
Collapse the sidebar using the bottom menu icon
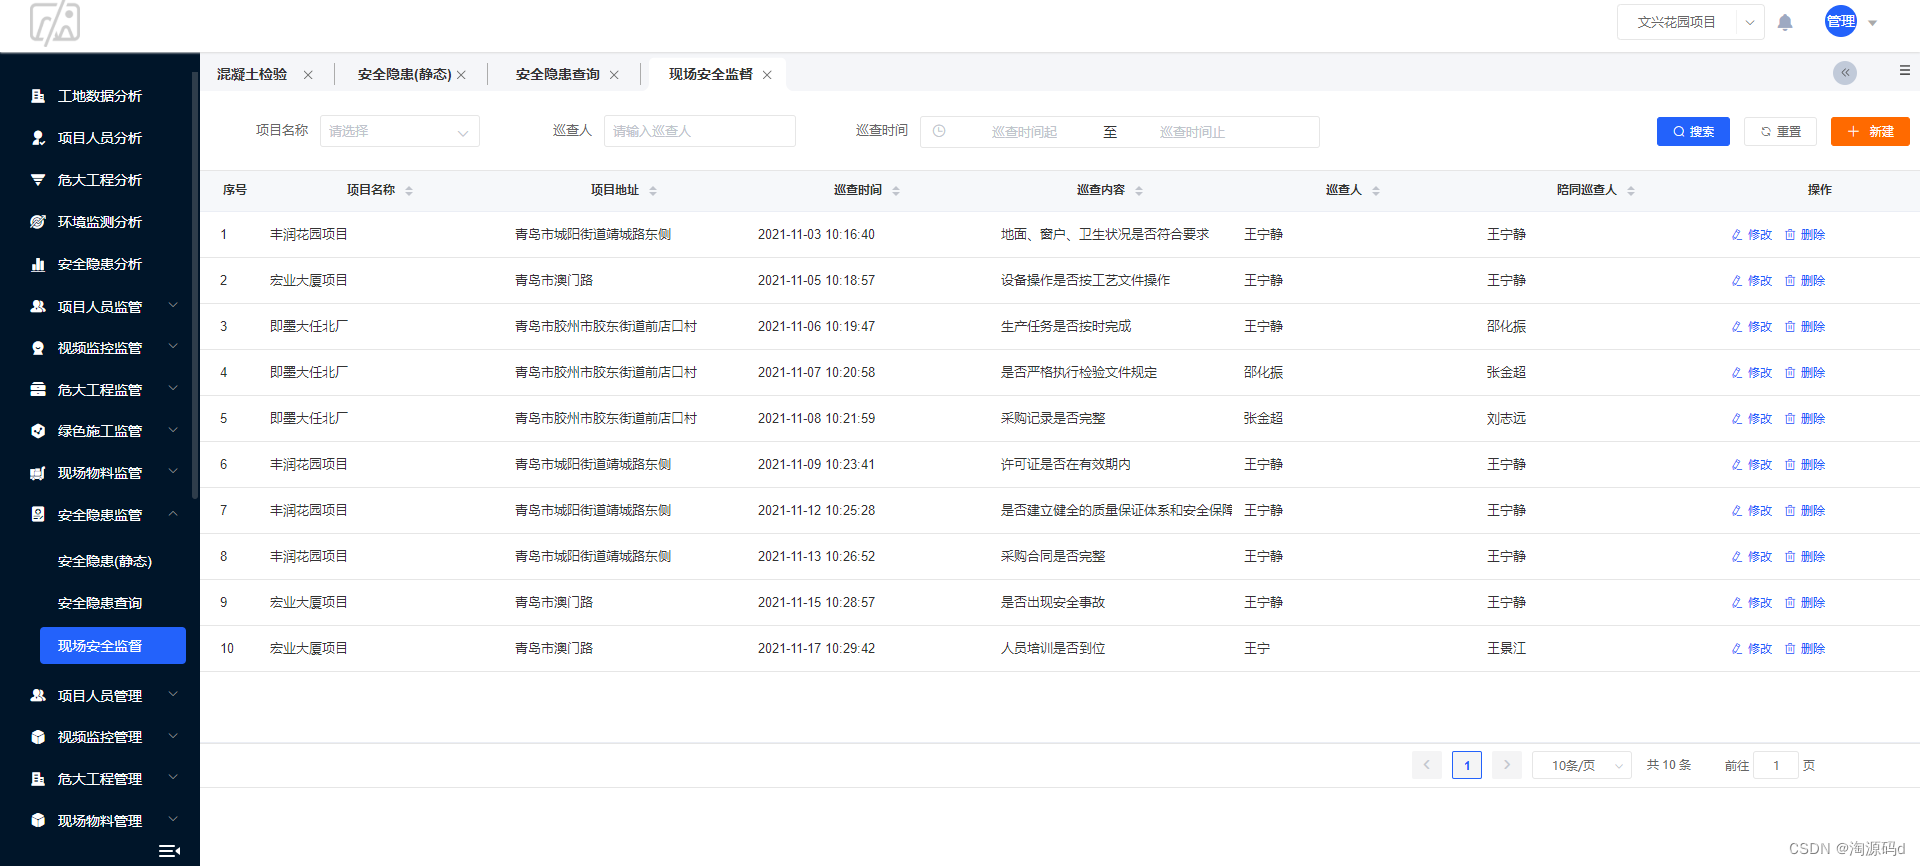(170, 851)
